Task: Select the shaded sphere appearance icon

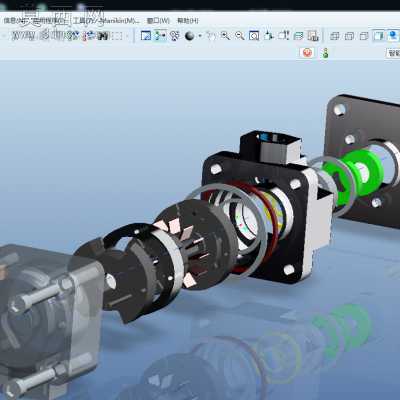Action: pos(189,36)
